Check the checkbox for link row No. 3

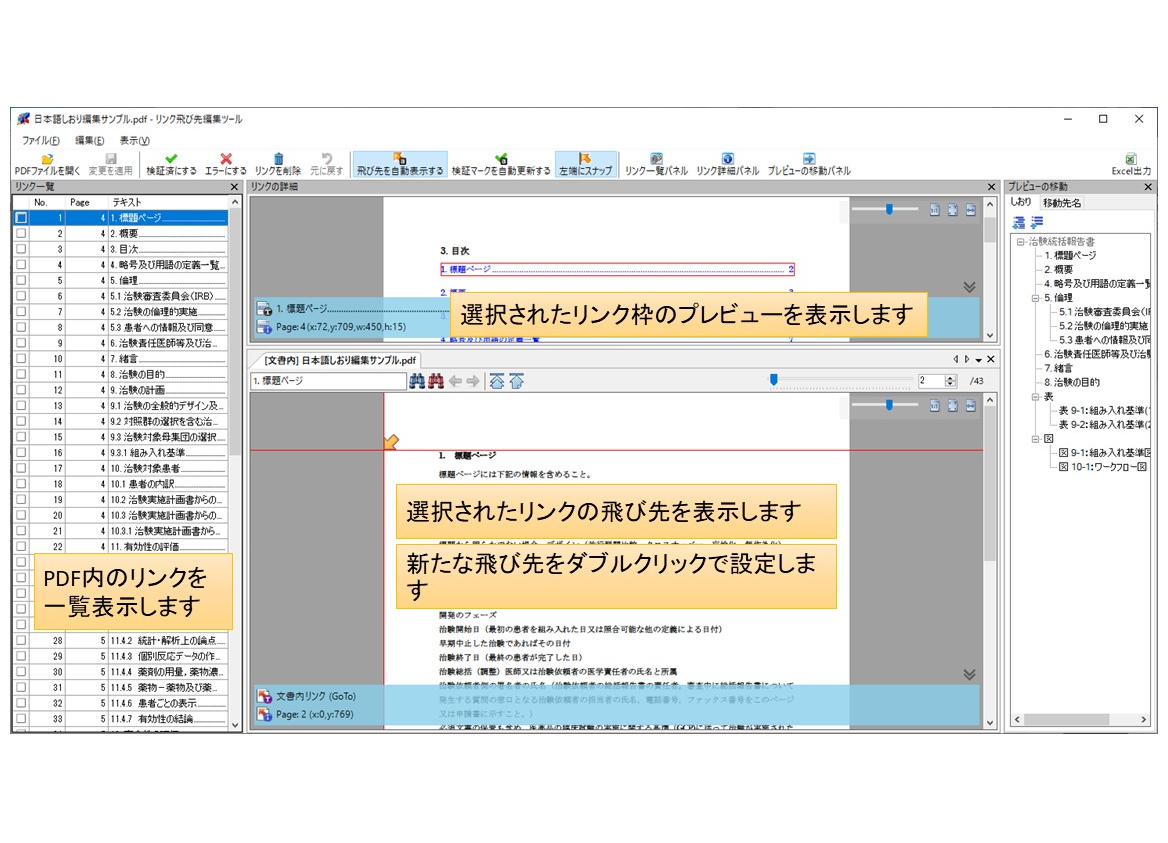tap(21, 249)
